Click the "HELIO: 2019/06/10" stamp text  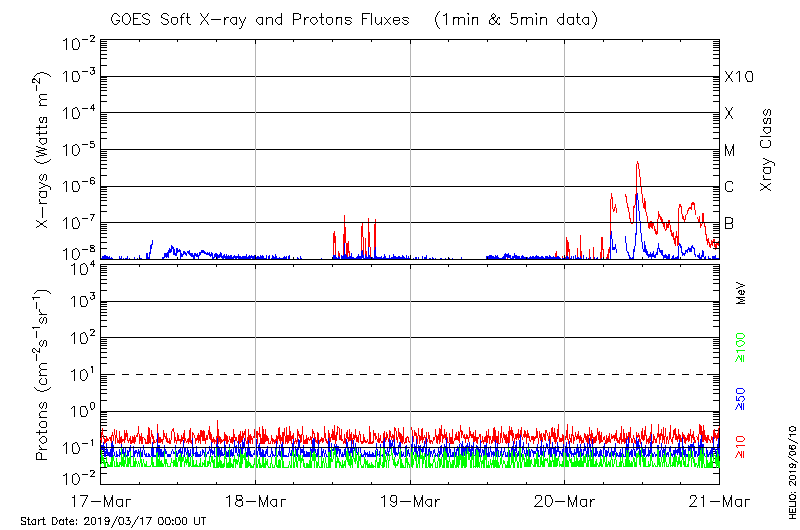pos(792,472)
